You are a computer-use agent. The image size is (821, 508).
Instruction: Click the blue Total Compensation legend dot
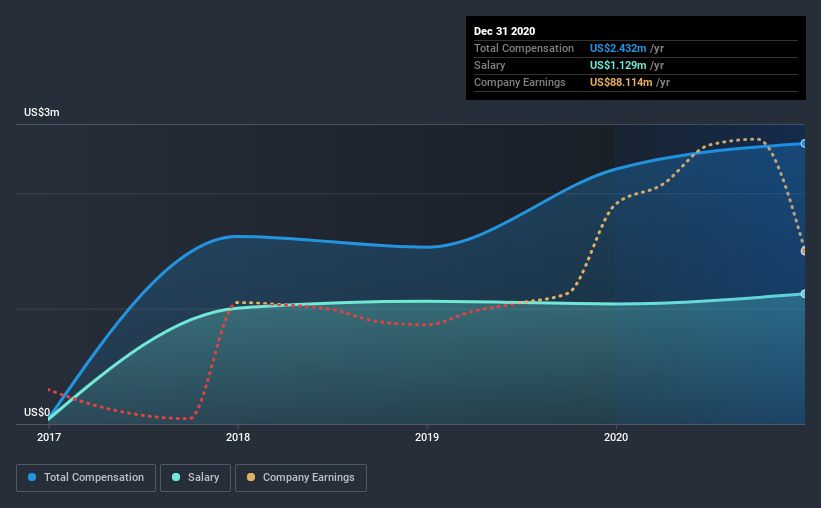point(32,477)
